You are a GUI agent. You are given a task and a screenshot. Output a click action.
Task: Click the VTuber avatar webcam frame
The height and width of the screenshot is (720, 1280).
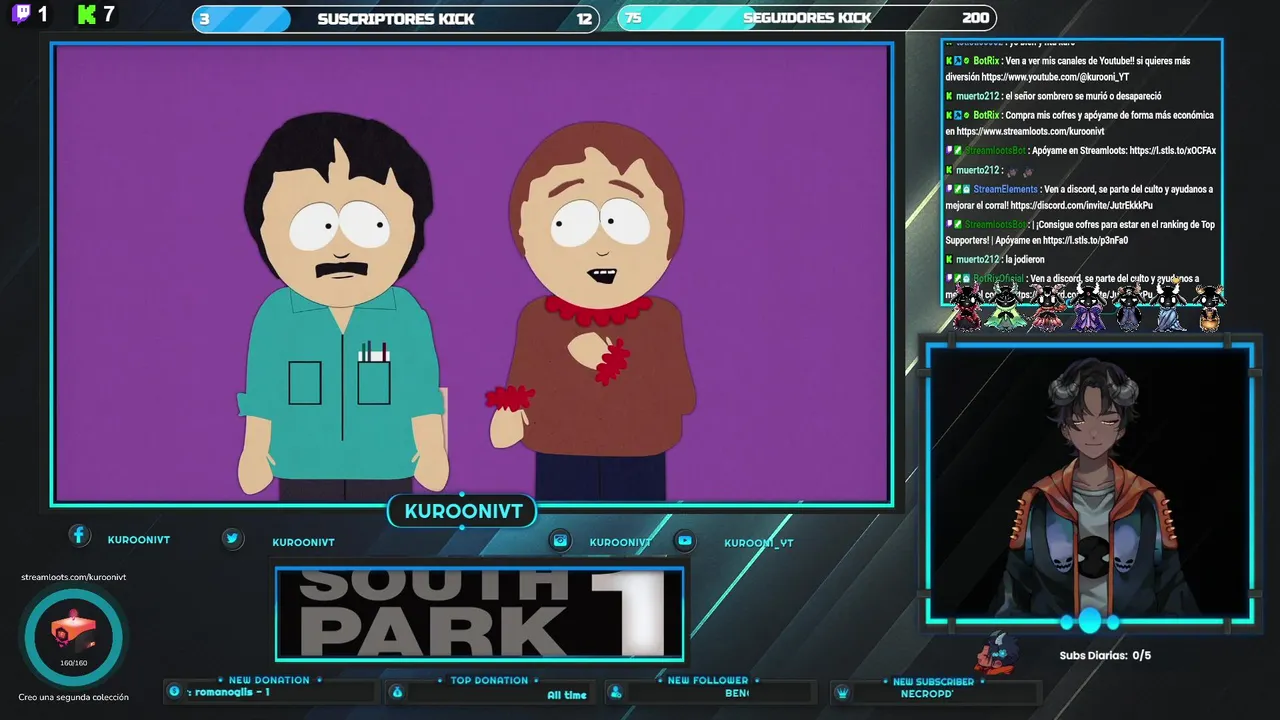(1089, 485)
